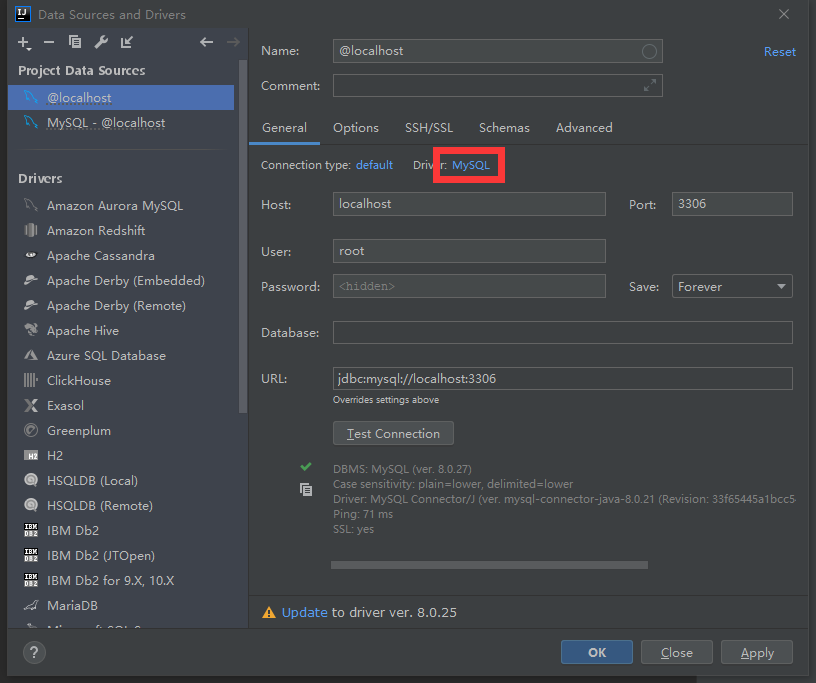
Task: Click the color circle in the Name field
Action: [x=649, y=51]
